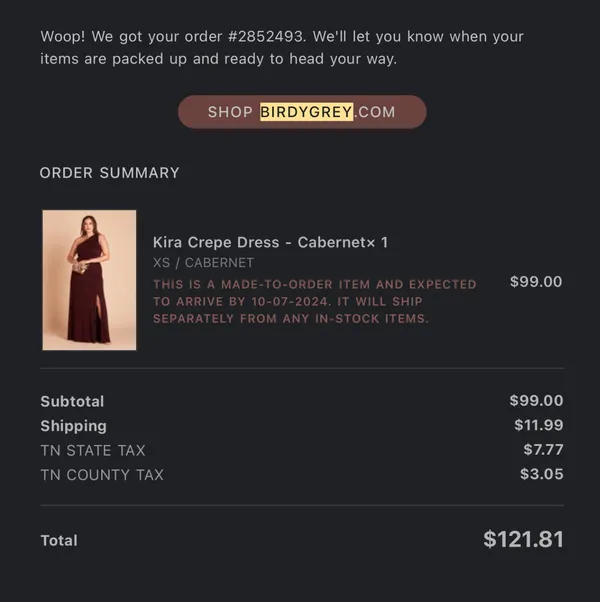The height and width of the screenshot is (602, 600).
Task: Click the Subtotal label
Action: tap(72, 401)
